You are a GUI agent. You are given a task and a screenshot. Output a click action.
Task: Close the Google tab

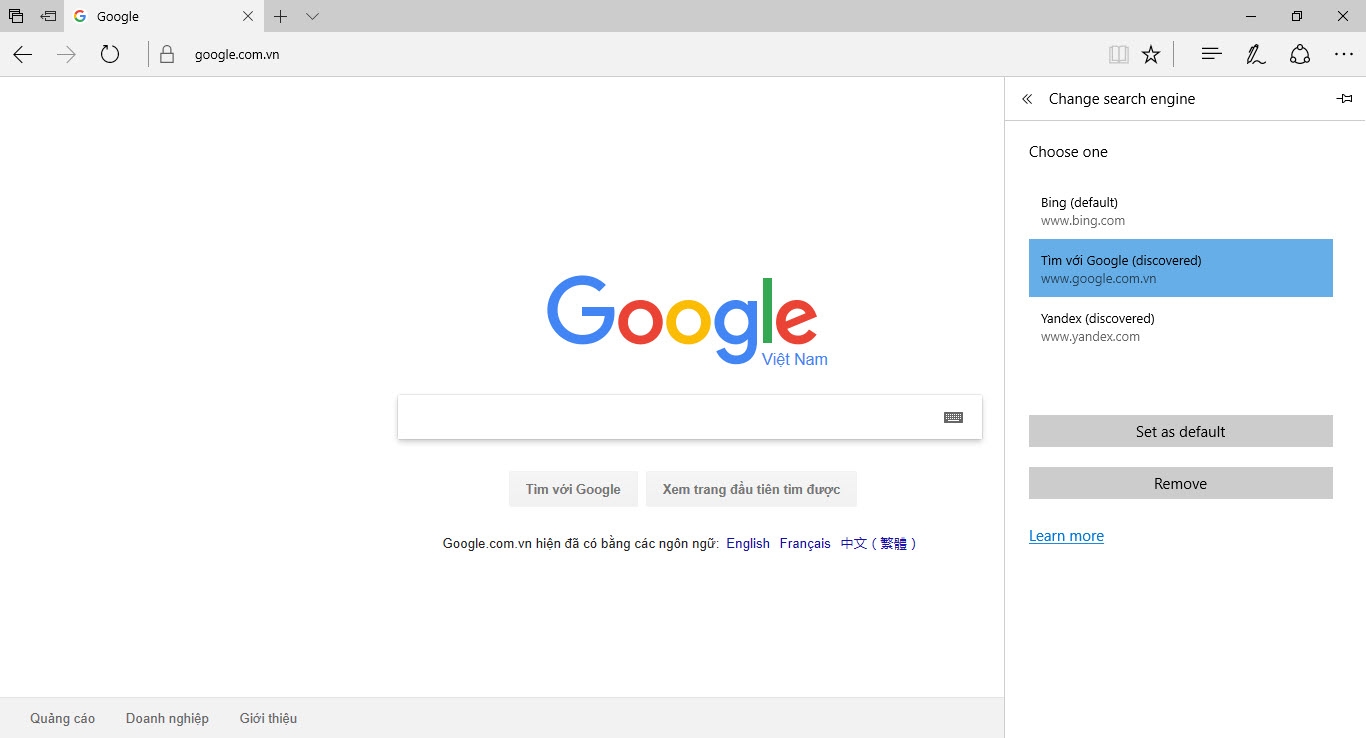click(248, 16)
